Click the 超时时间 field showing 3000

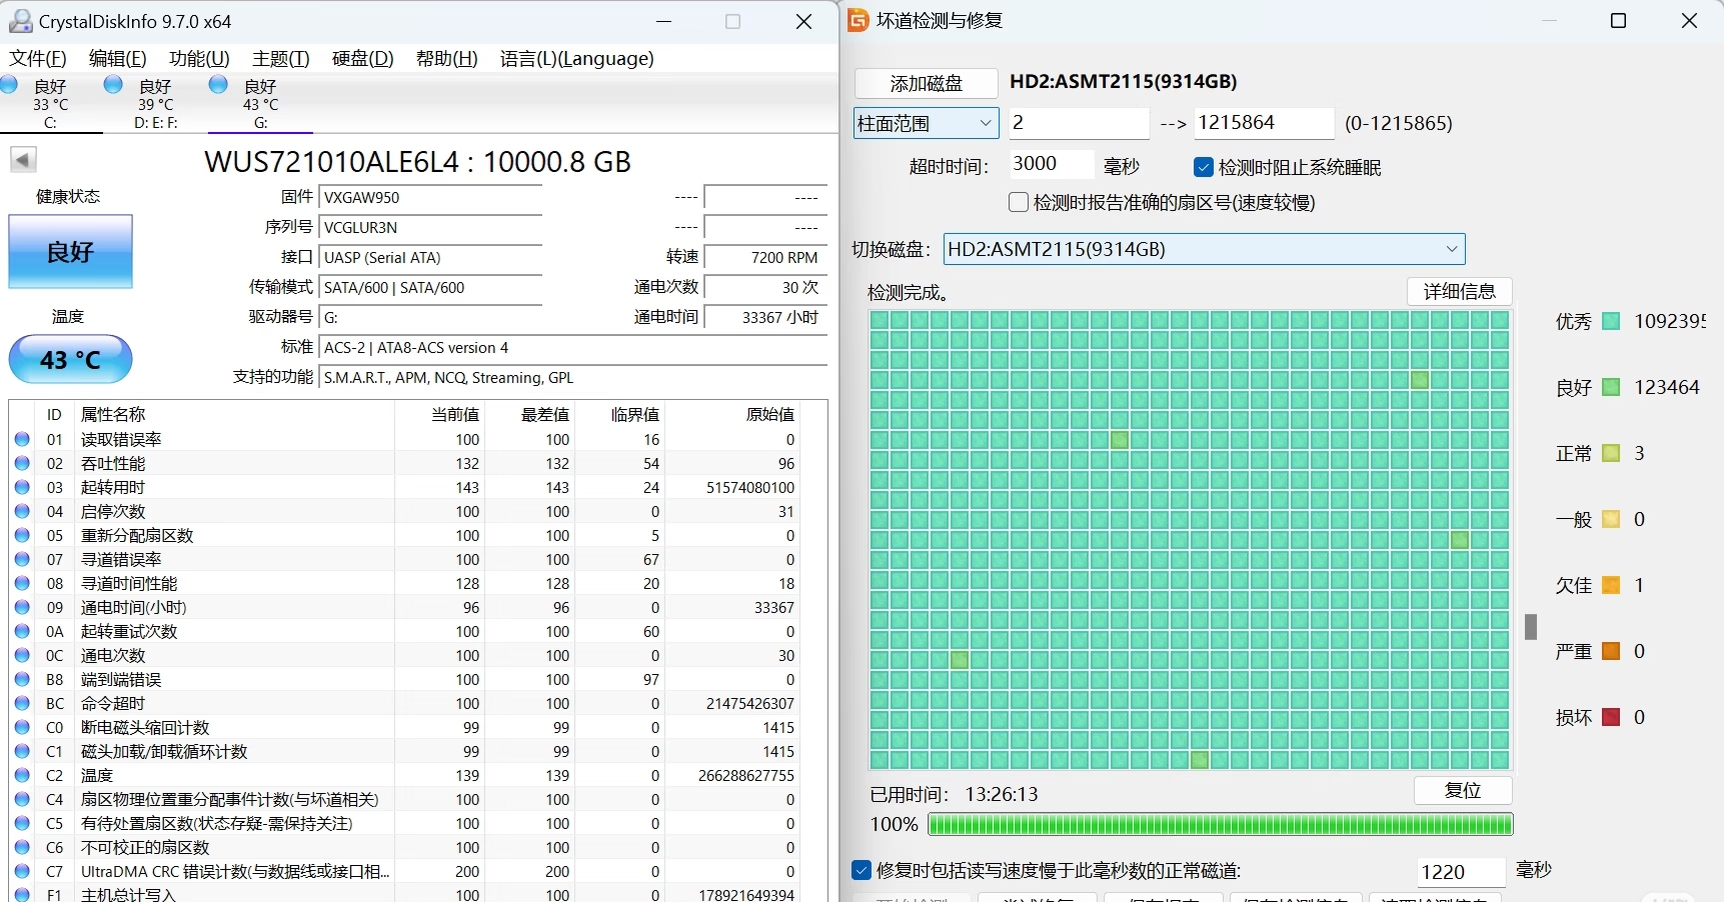tap(1051, 164)
